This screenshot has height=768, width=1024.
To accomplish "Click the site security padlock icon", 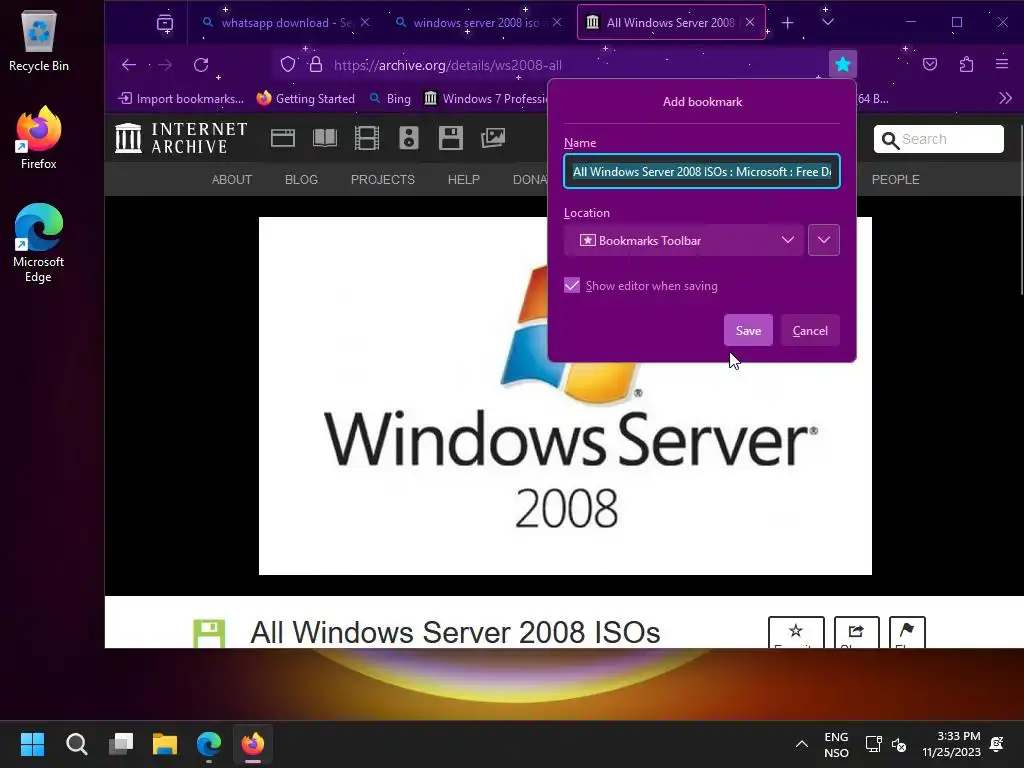I will click(316, 65).
